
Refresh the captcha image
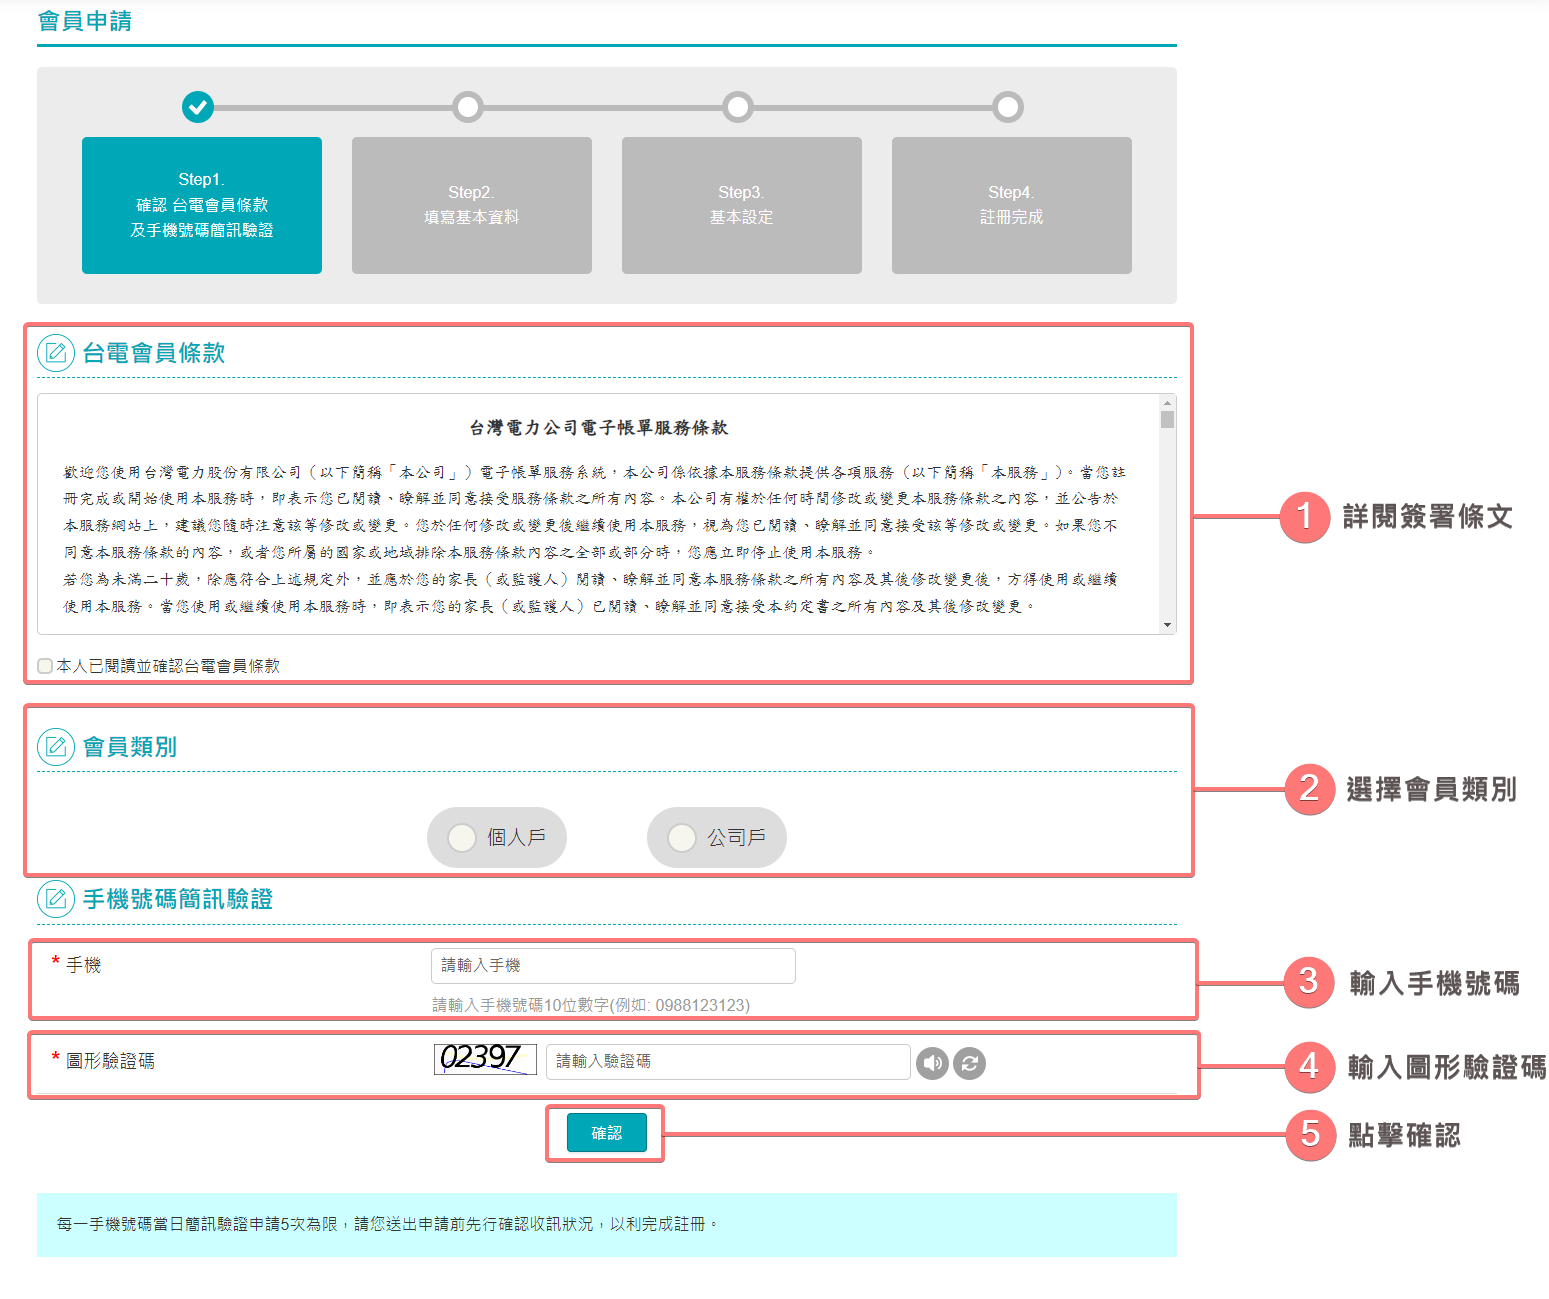[969, 1063]
